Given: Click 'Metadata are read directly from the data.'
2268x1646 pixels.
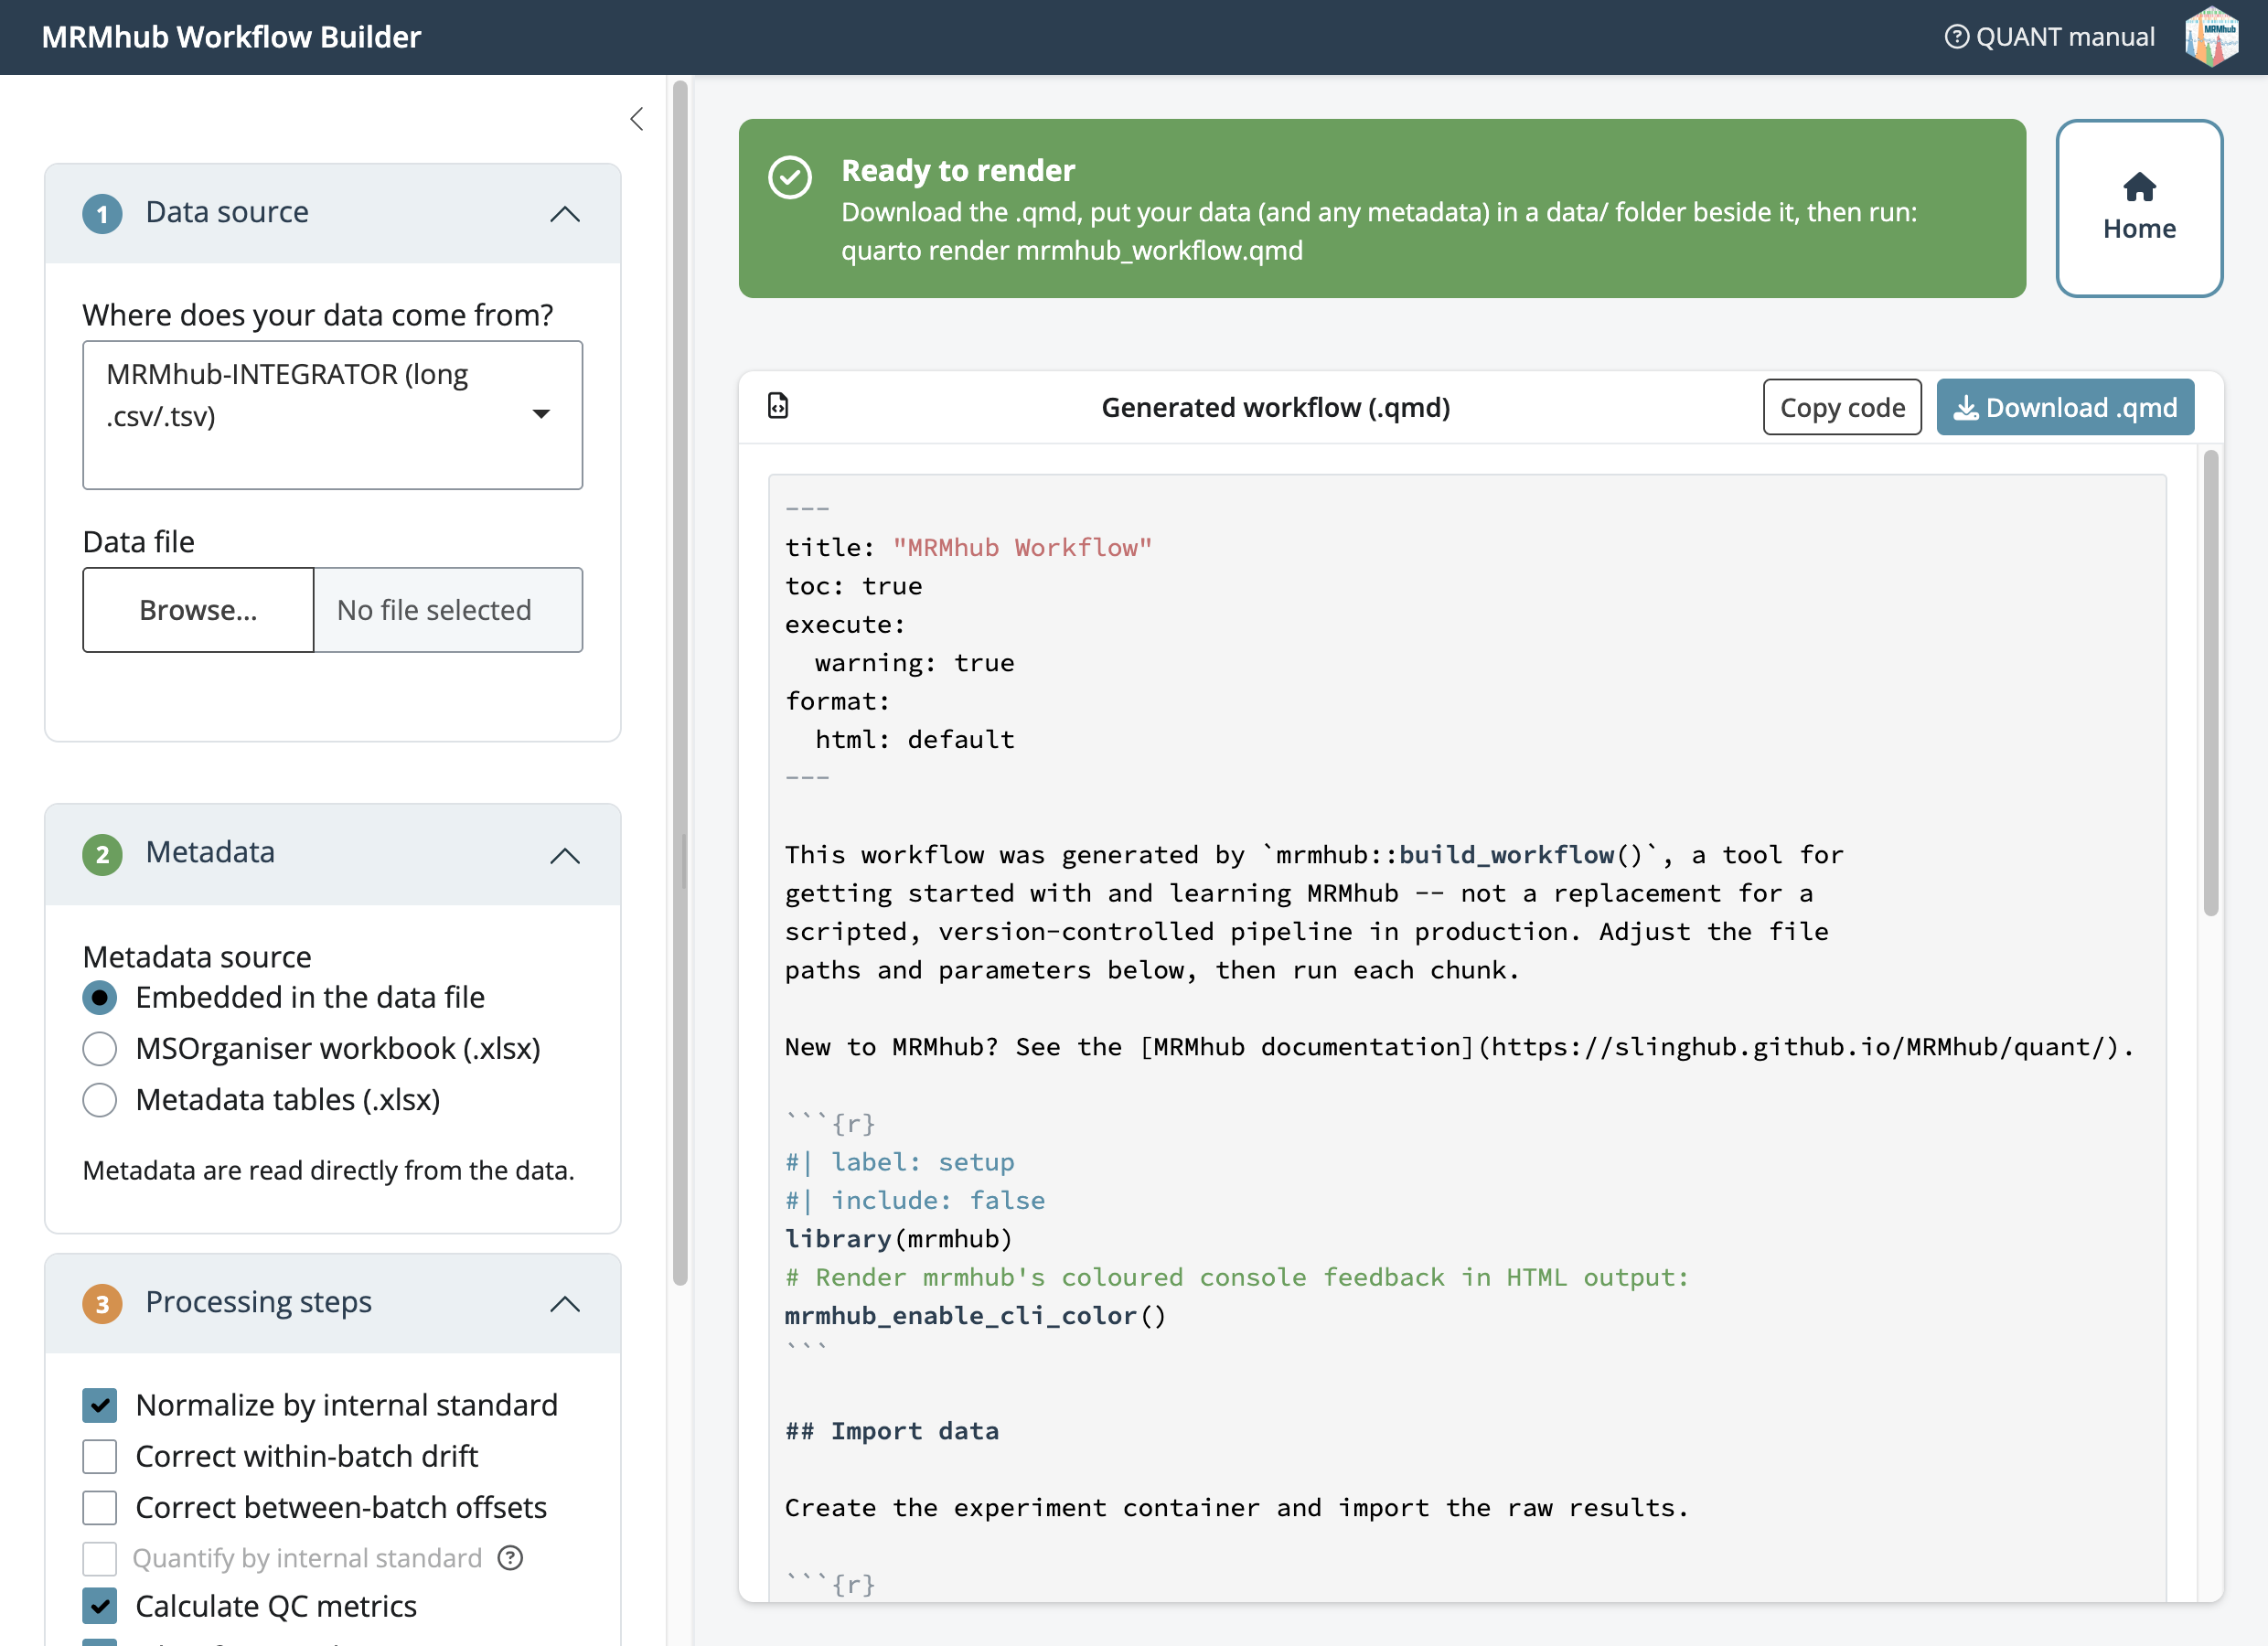Looking at the screenshot, I should coord(328,1170).
